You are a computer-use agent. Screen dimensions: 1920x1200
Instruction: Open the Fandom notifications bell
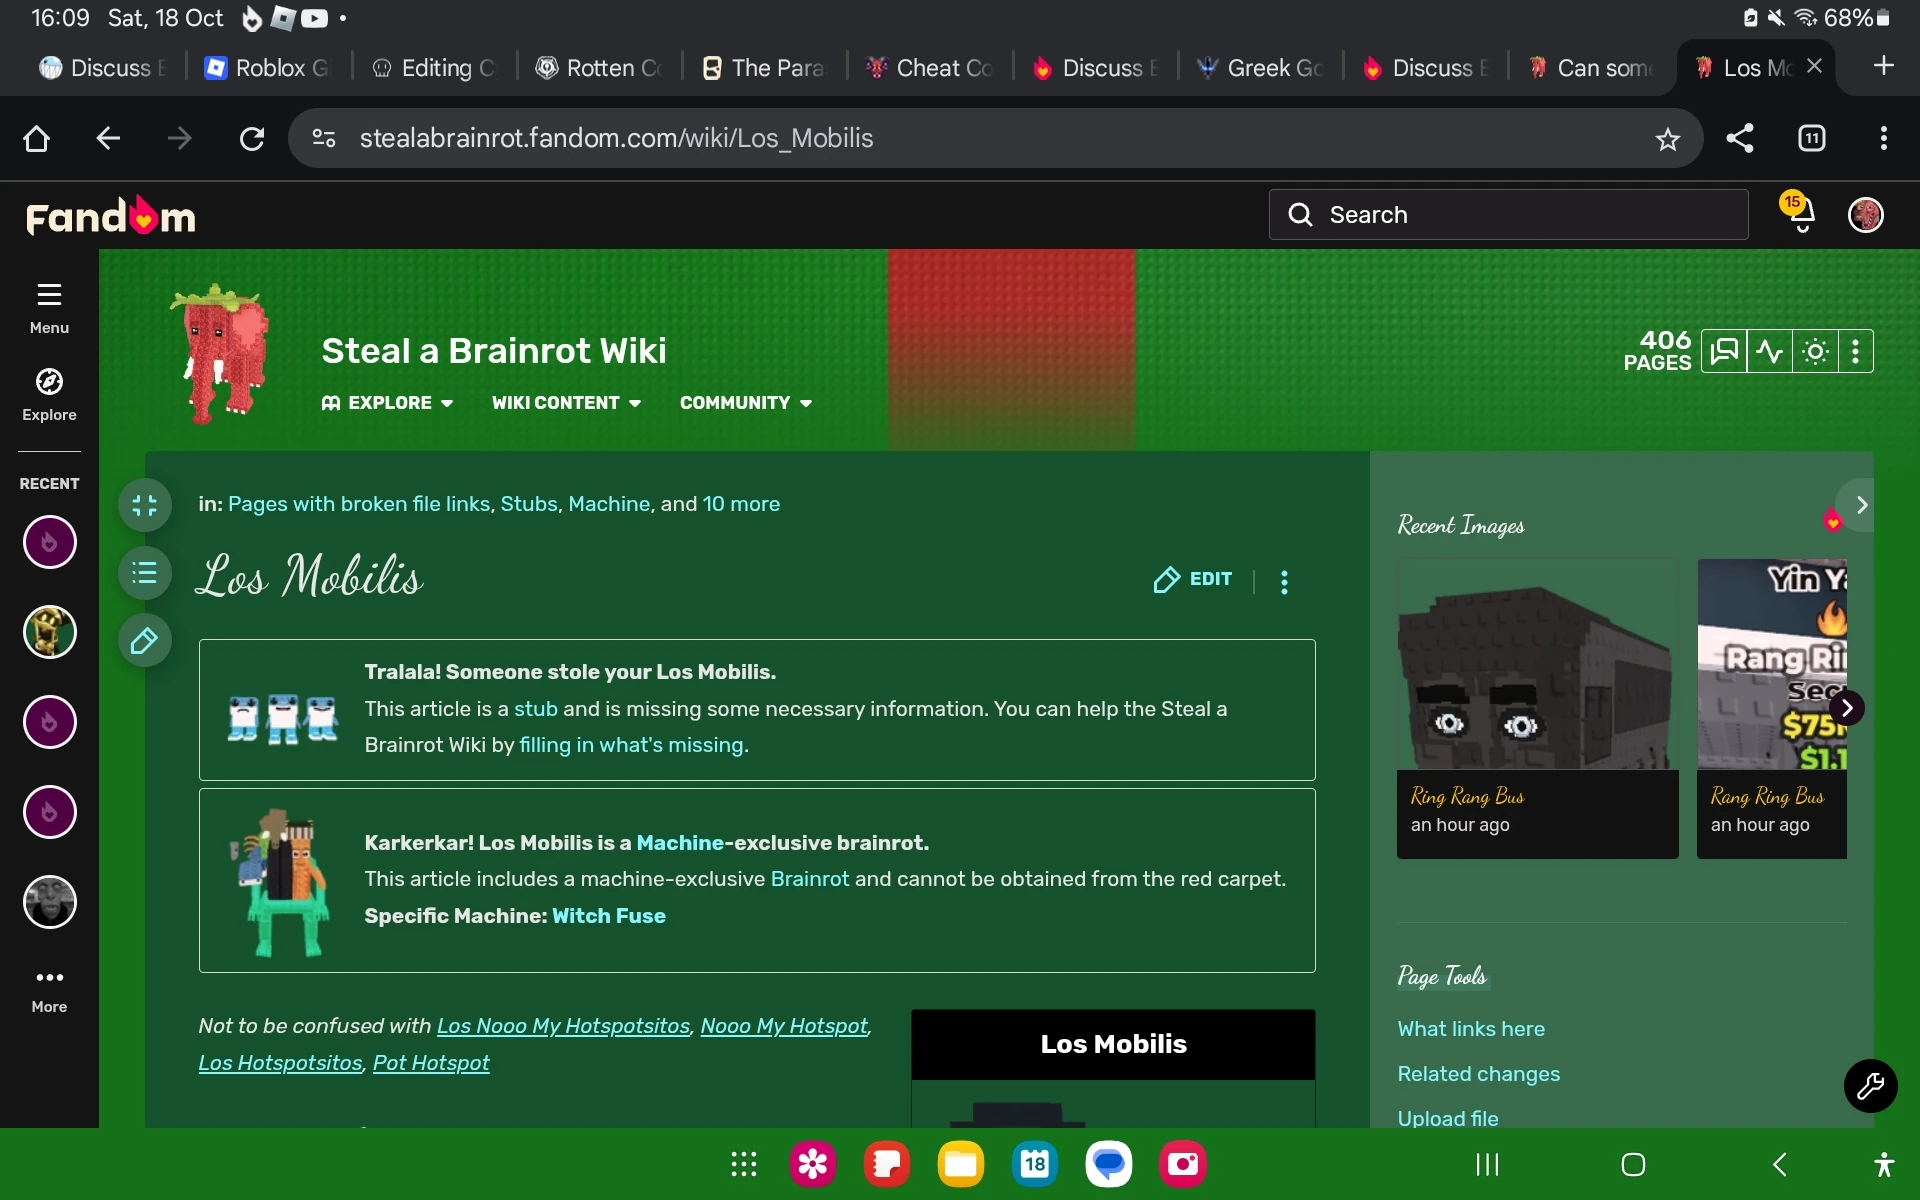tap(1801, 214)
